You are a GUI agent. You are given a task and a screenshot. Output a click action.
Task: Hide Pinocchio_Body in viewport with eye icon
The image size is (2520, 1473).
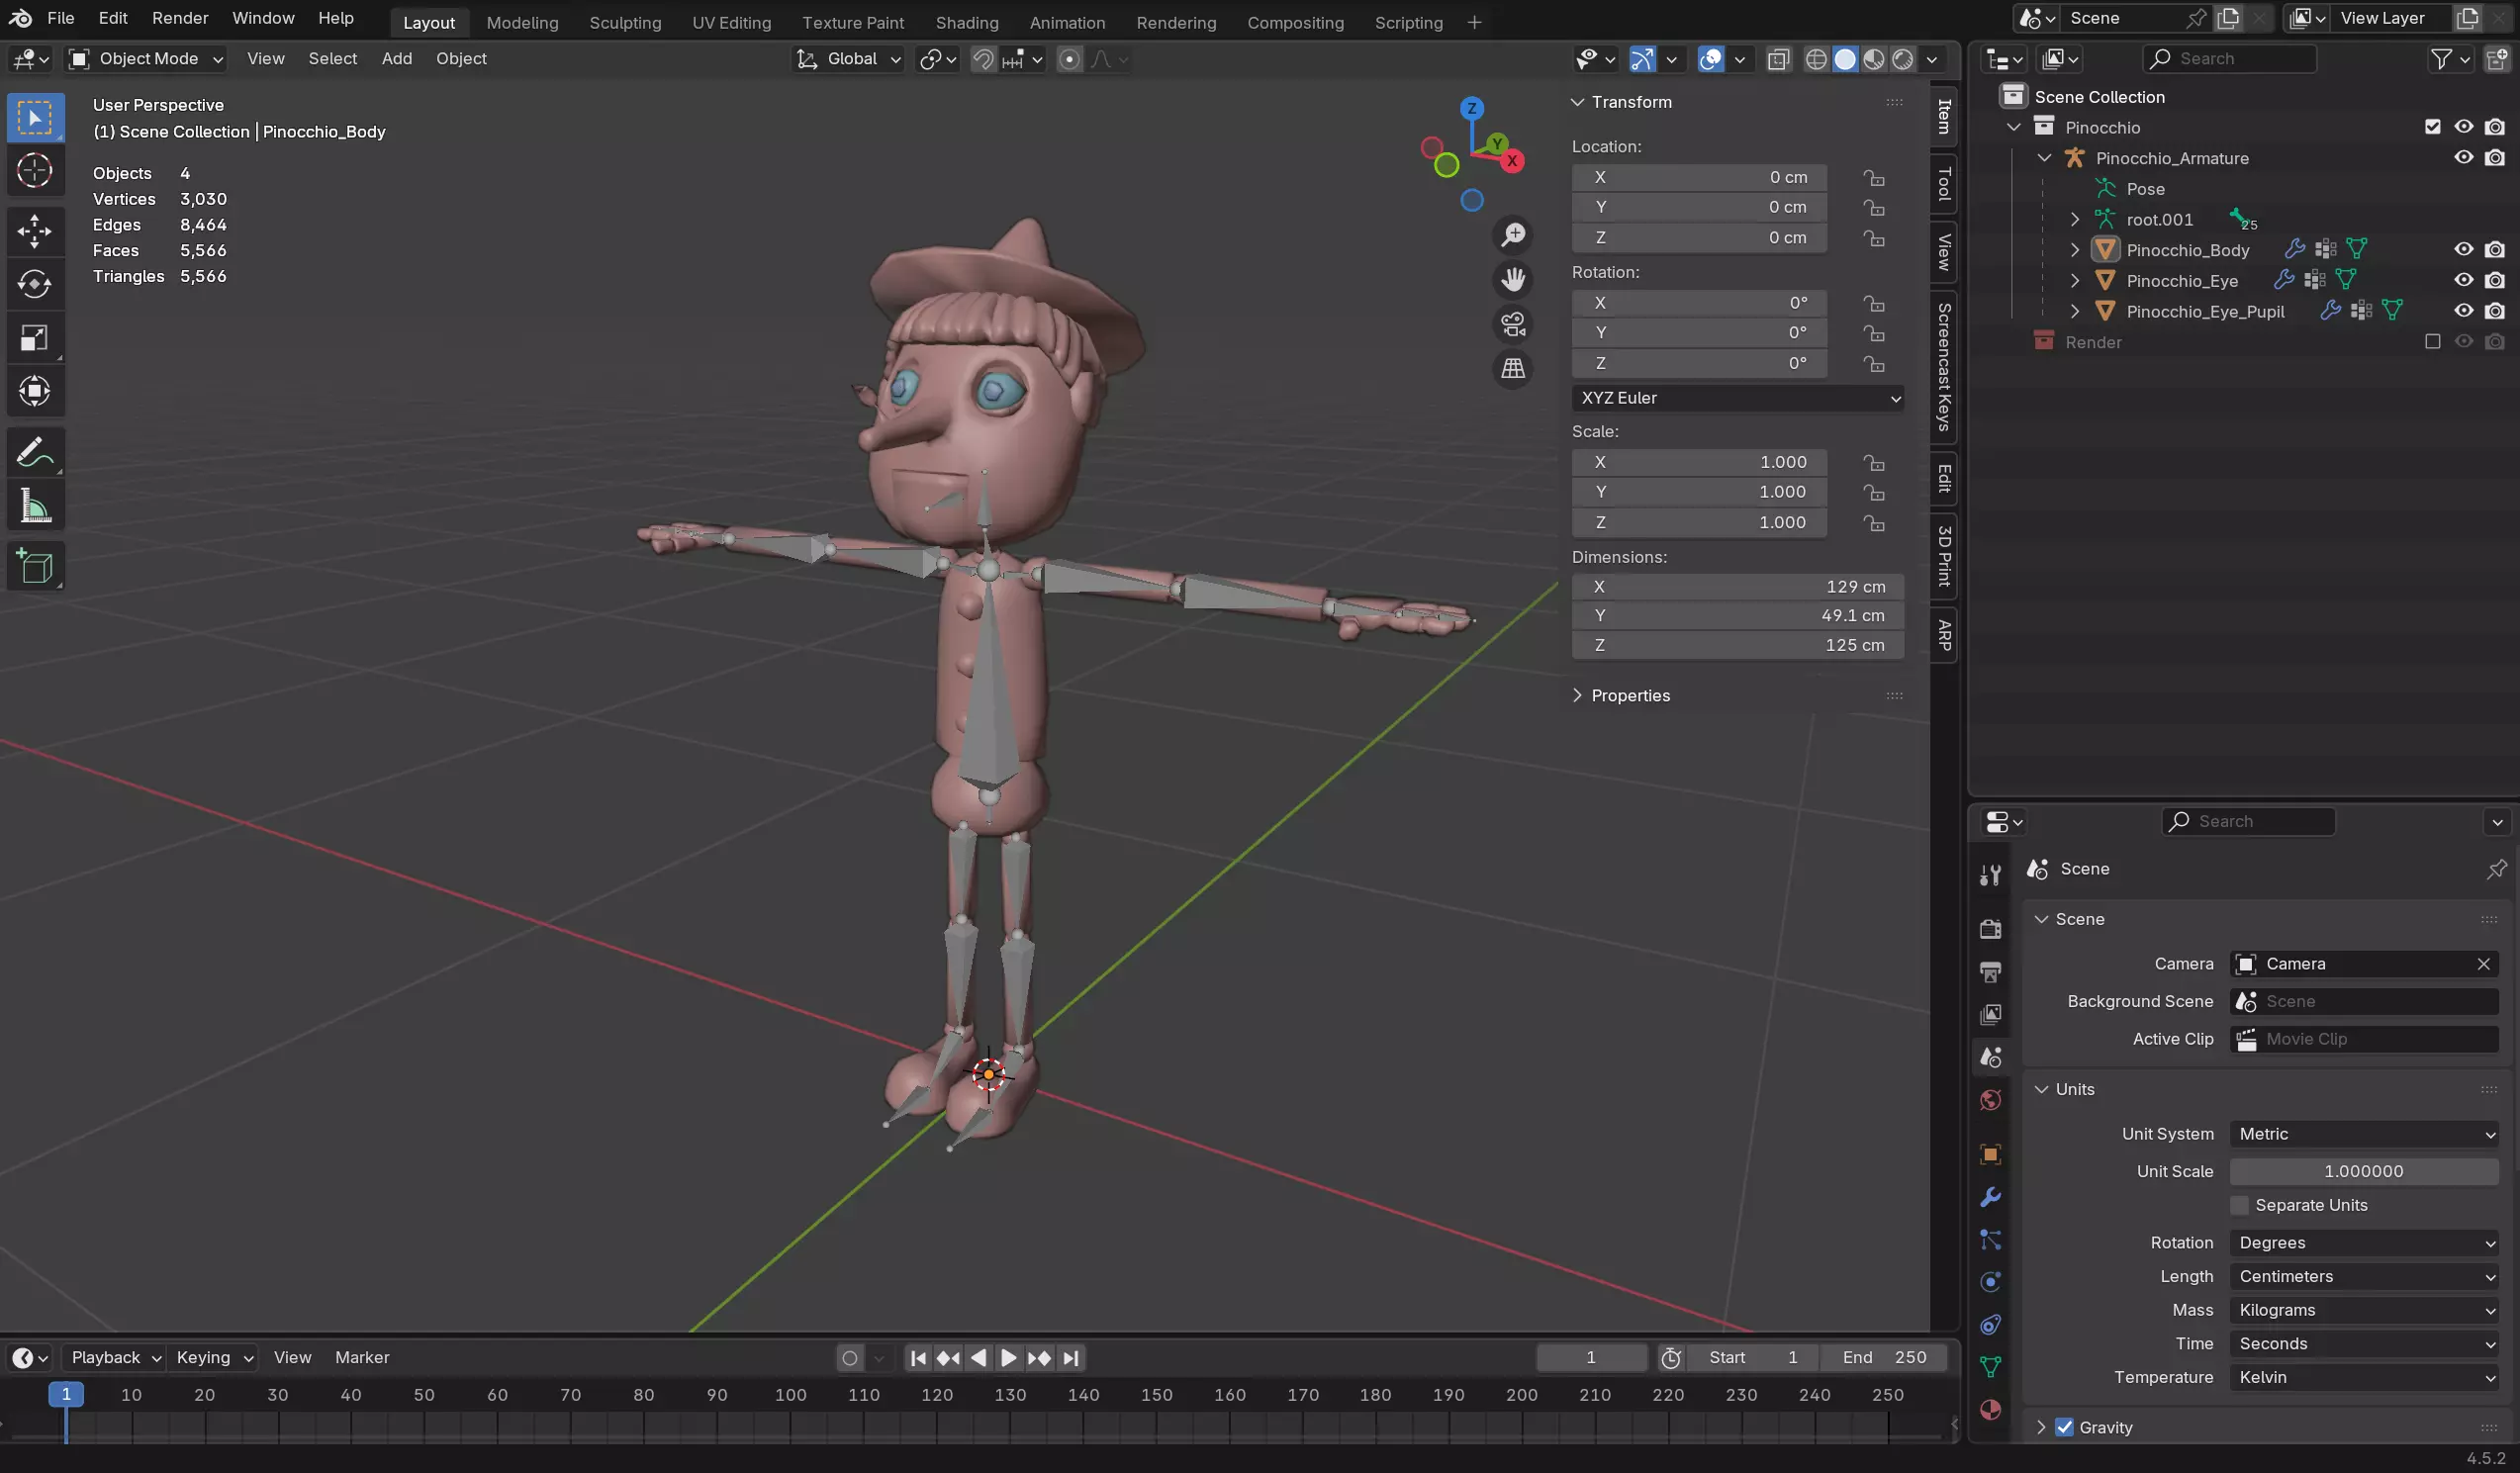click(2463, 250)
